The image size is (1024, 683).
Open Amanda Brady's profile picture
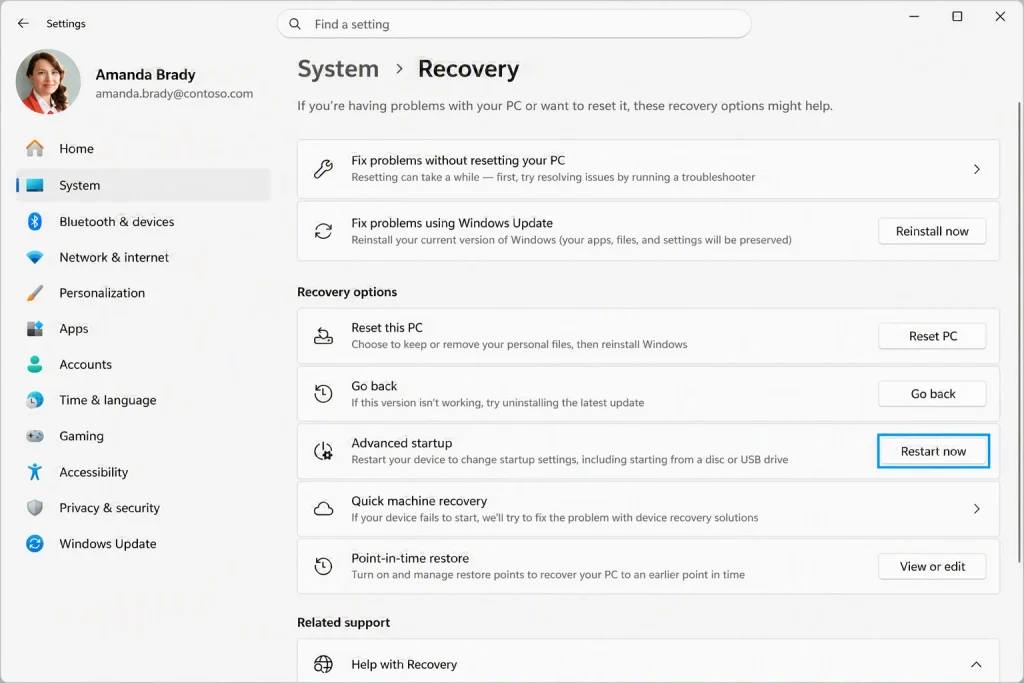(x=48, y=82)
